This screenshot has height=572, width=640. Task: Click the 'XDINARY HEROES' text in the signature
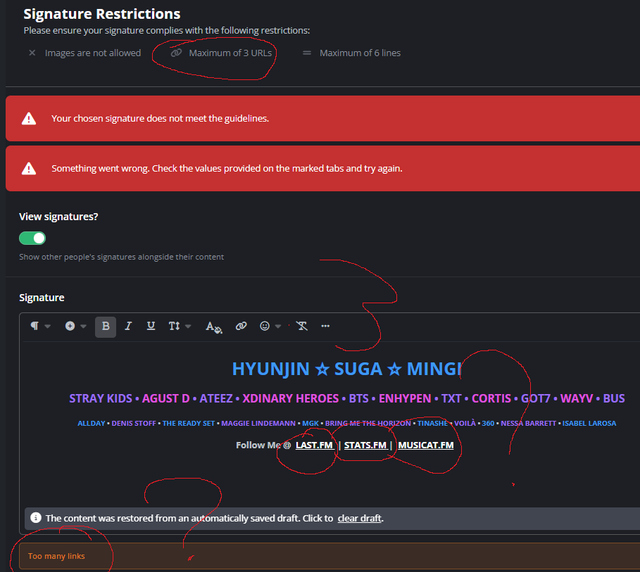point(291,398)
